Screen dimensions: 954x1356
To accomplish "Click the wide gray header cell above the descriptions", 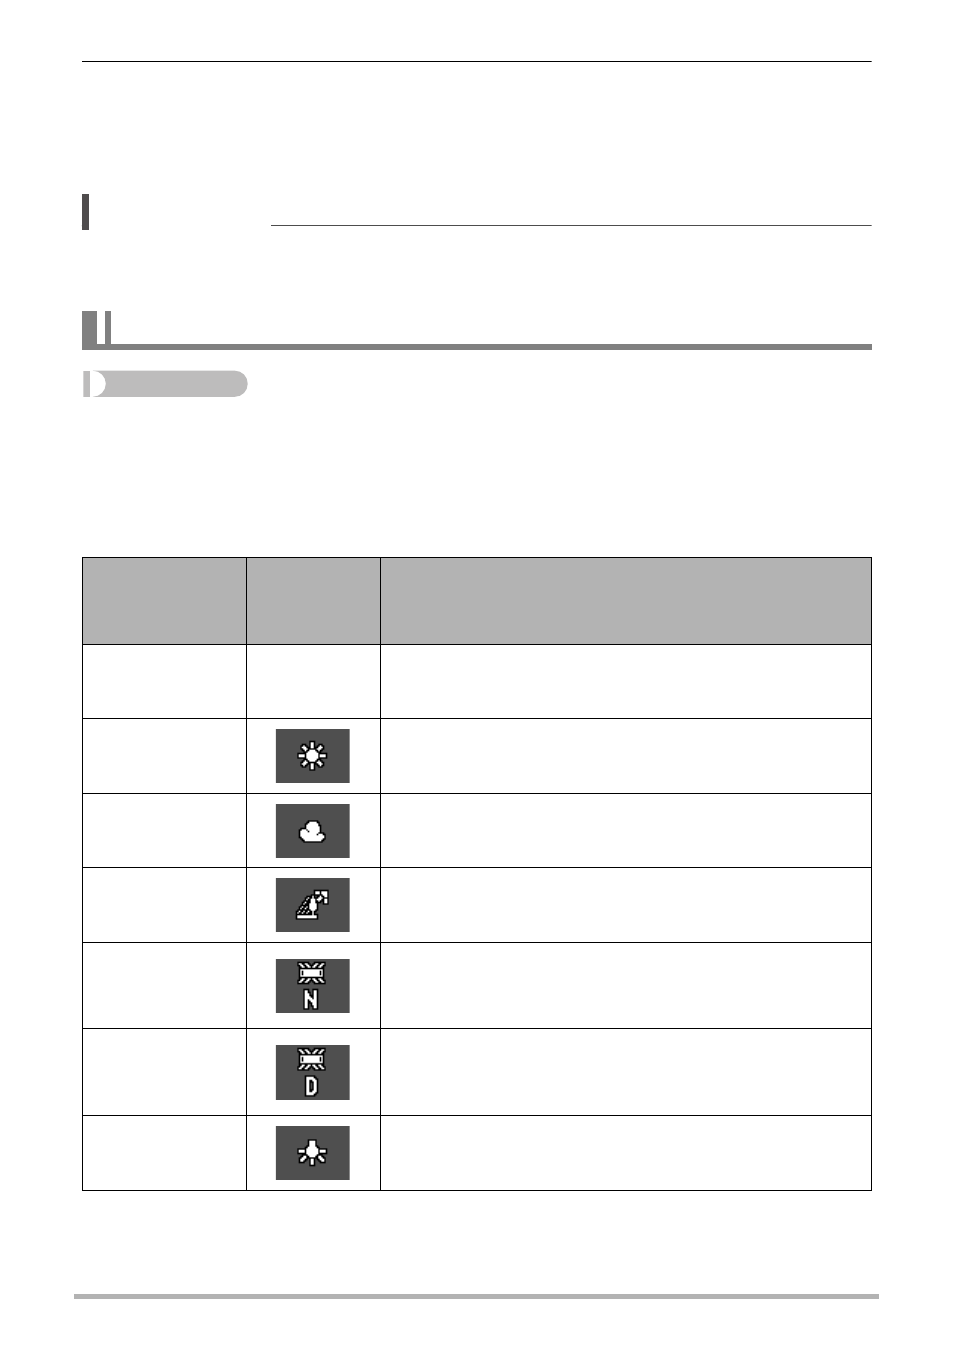I will (x=625, y=601).
